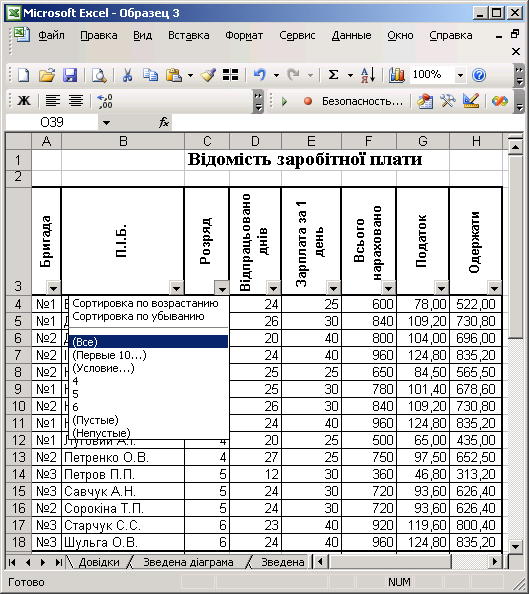Open the Податок column filter arrow
Image resolution: width=529 pixels, height=594 pixels.
[x=441, y=289]
